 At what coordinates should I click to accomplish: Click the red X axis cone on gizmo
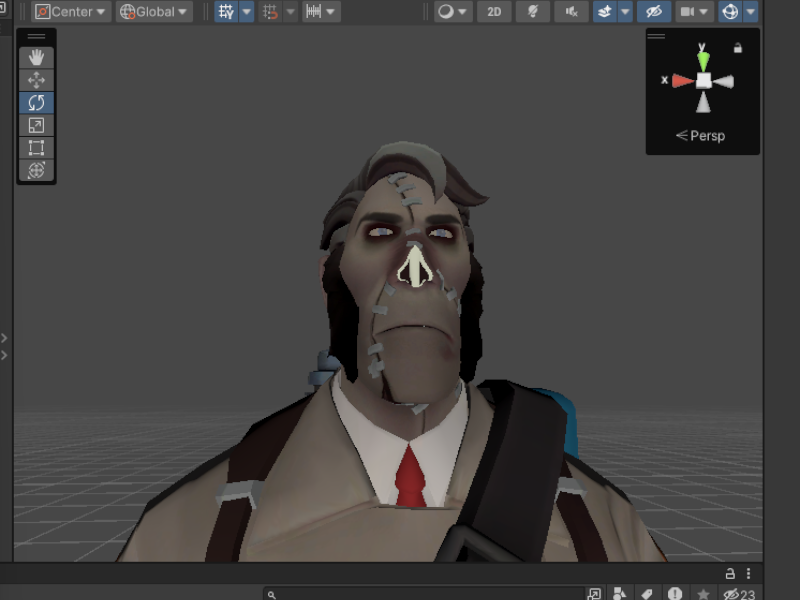683,81
